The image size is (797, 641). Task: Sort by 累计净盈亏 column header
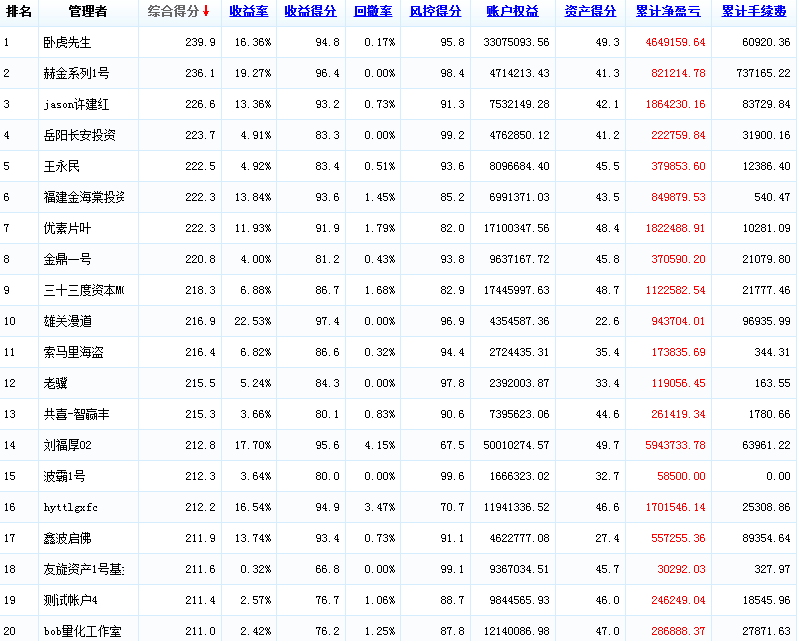pos(669,12)
